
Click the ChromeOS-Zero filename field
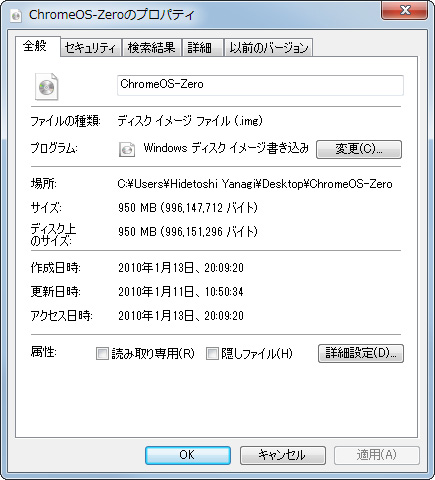tap(260, 85)
